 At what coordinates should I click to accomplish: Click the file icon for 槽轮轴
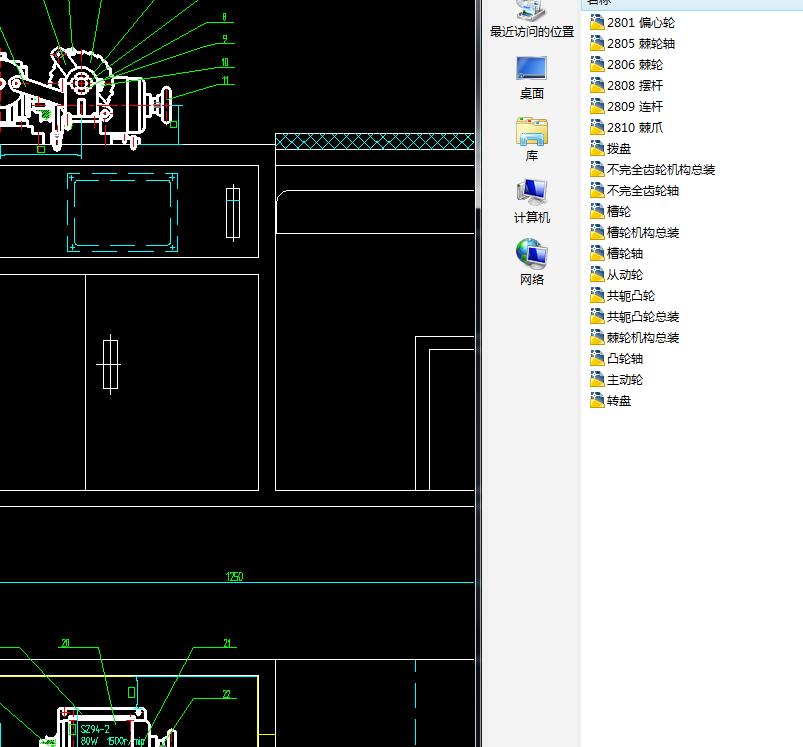(x=597, y=253)
